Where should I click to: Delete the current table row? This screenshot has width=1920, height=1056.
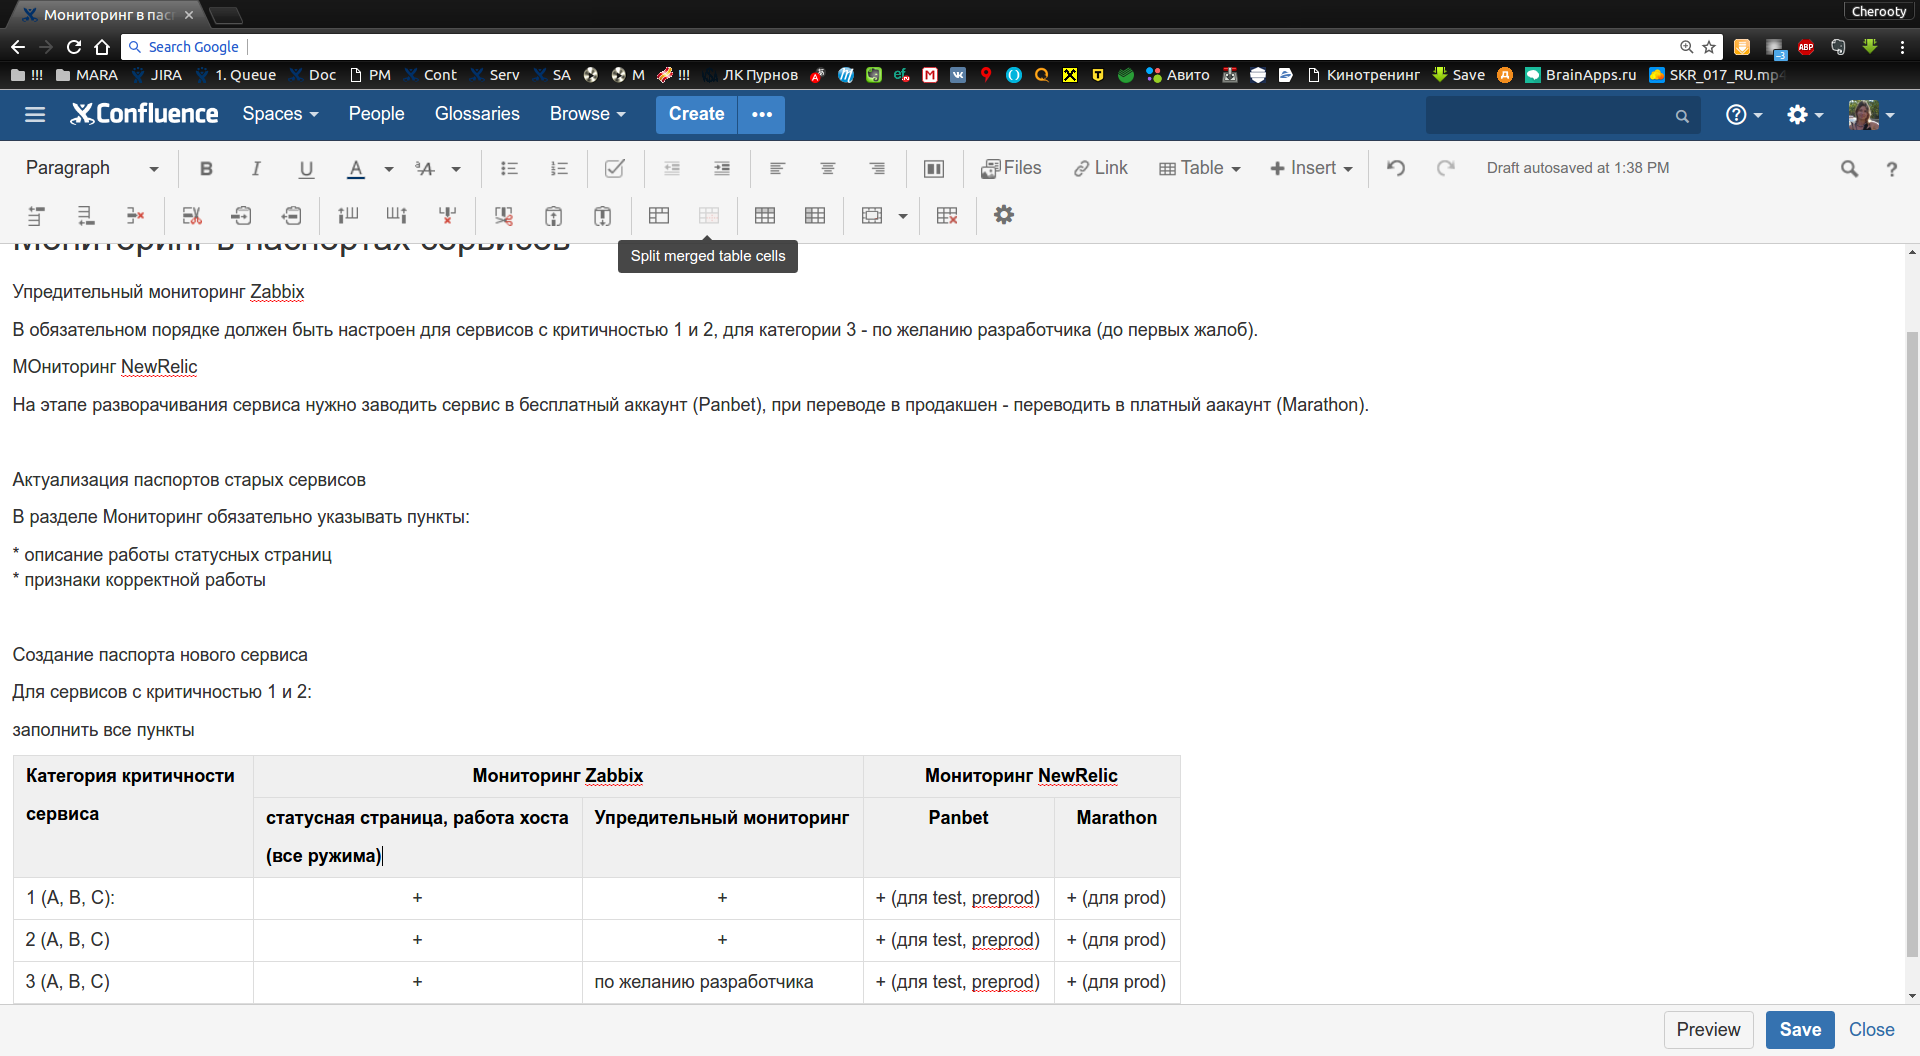[136, 216]
